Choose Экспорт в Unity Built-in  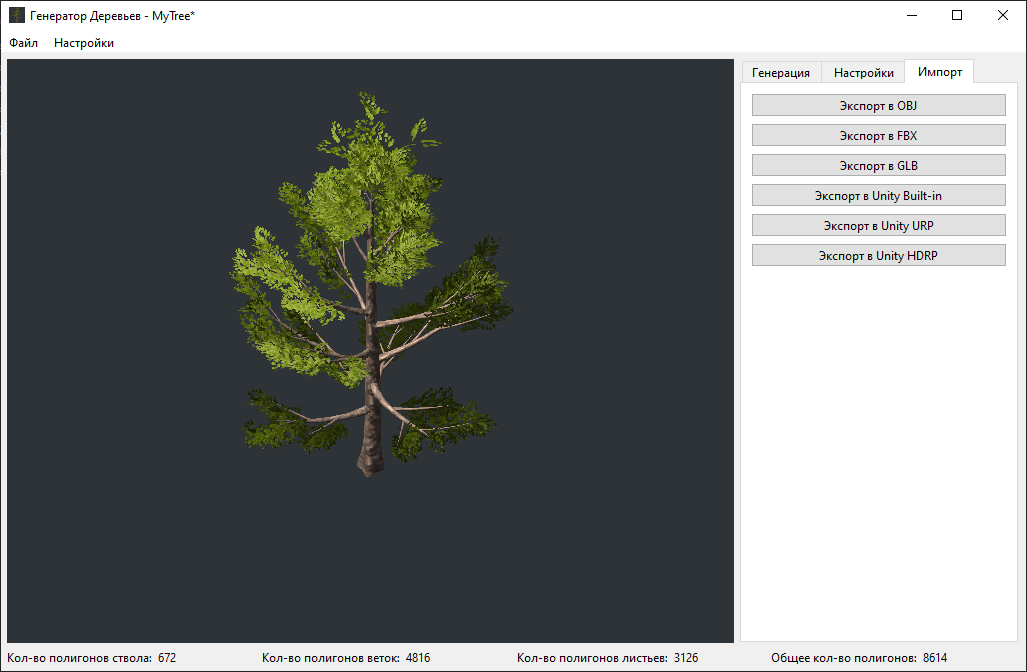[878, 195]
